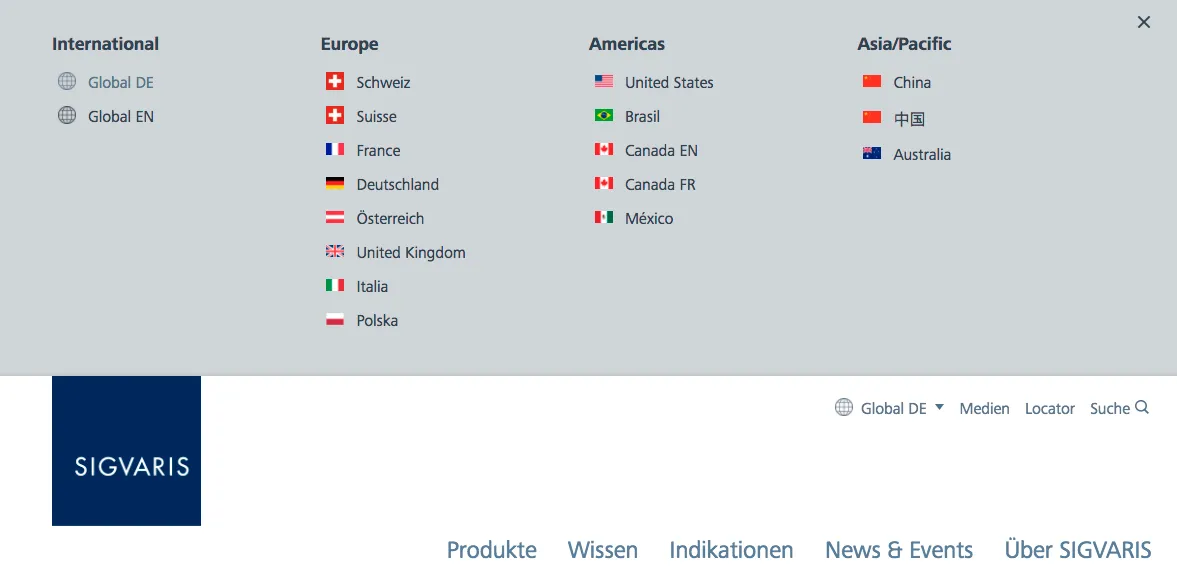Image resolution: width=1177 pixels, height=570 pixels.
Task: Choose the France country link
Action: point(378,150)
